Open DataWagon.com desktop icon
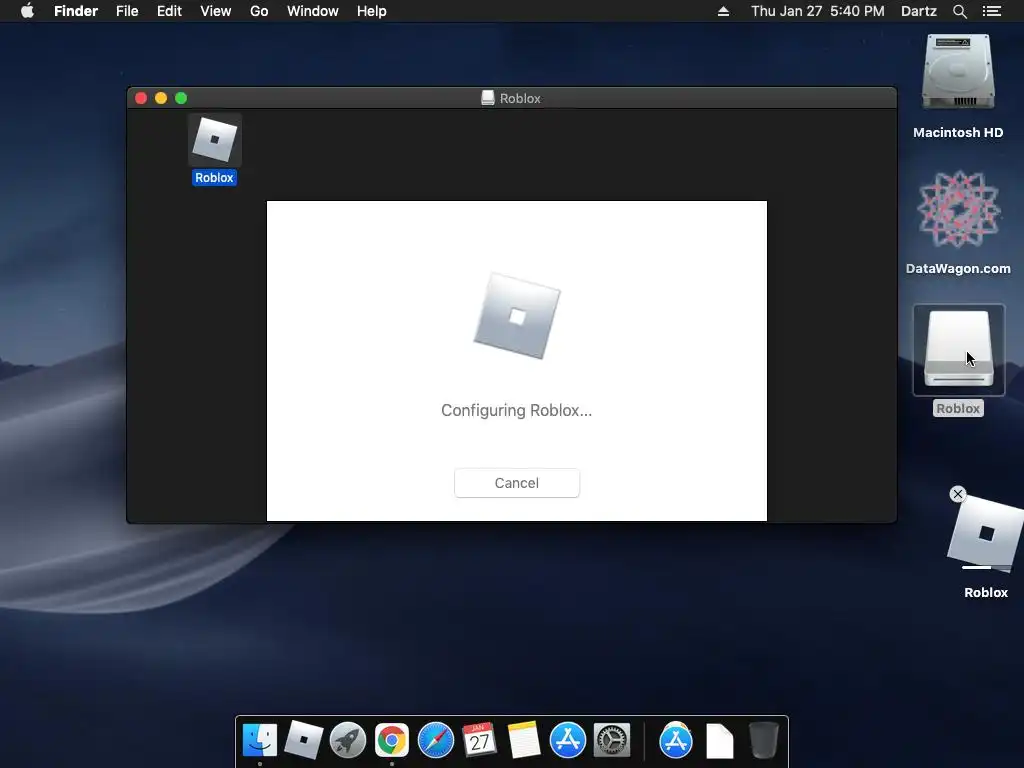This screenshot has height=768, width=1024. (x=958, y=209)
